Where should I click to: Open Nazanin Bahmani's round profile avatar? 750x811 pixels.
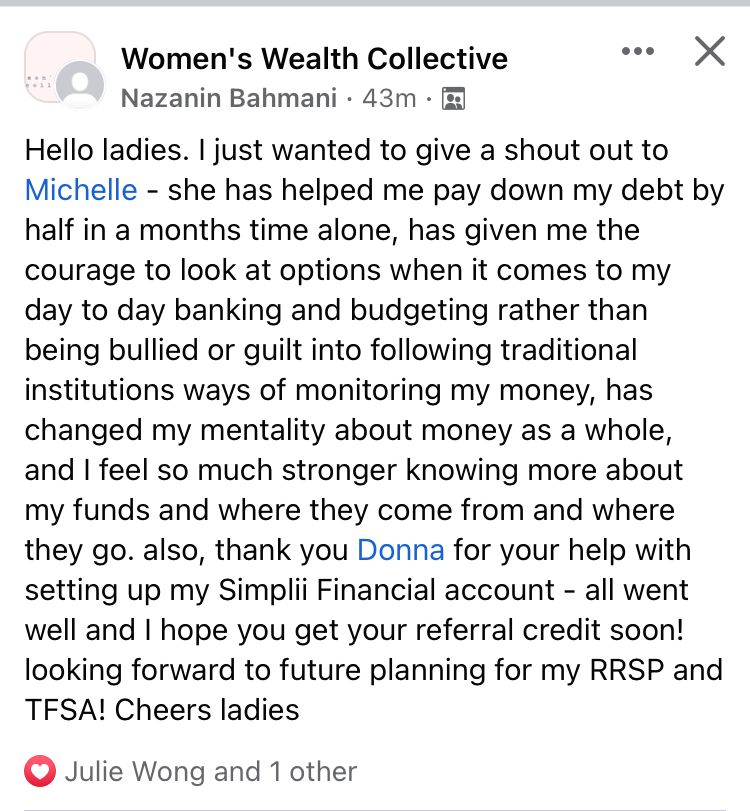(80, 86)
